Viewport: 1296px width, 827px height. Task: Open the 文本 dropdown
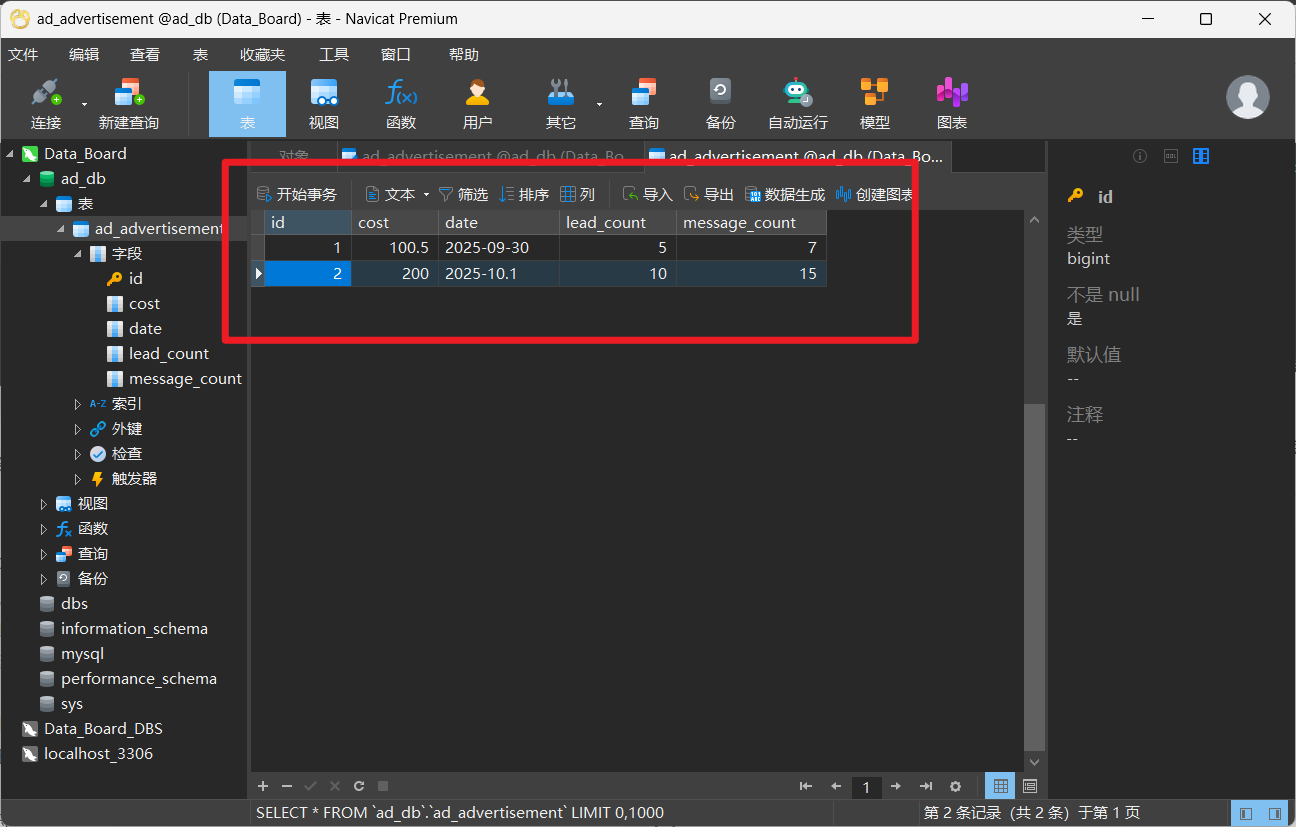pyautogui.click(x=397, y=194)
